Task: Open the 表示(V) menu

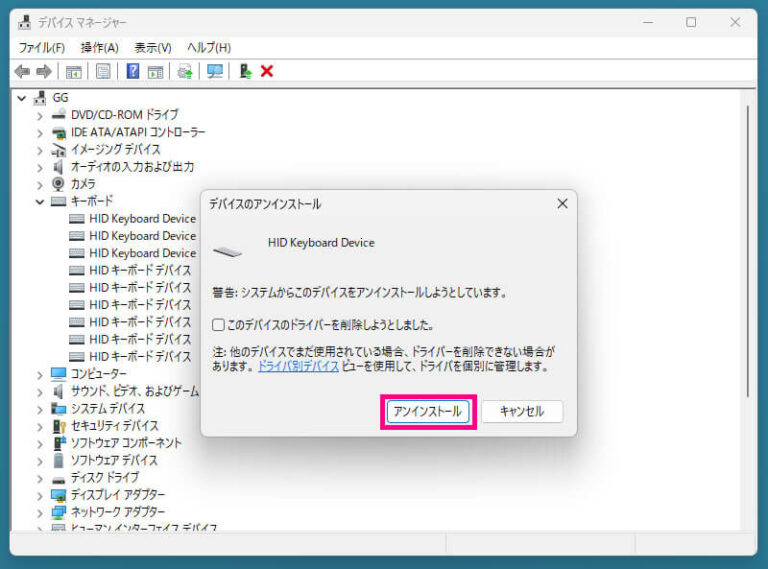Action: [x=153, y=47]
